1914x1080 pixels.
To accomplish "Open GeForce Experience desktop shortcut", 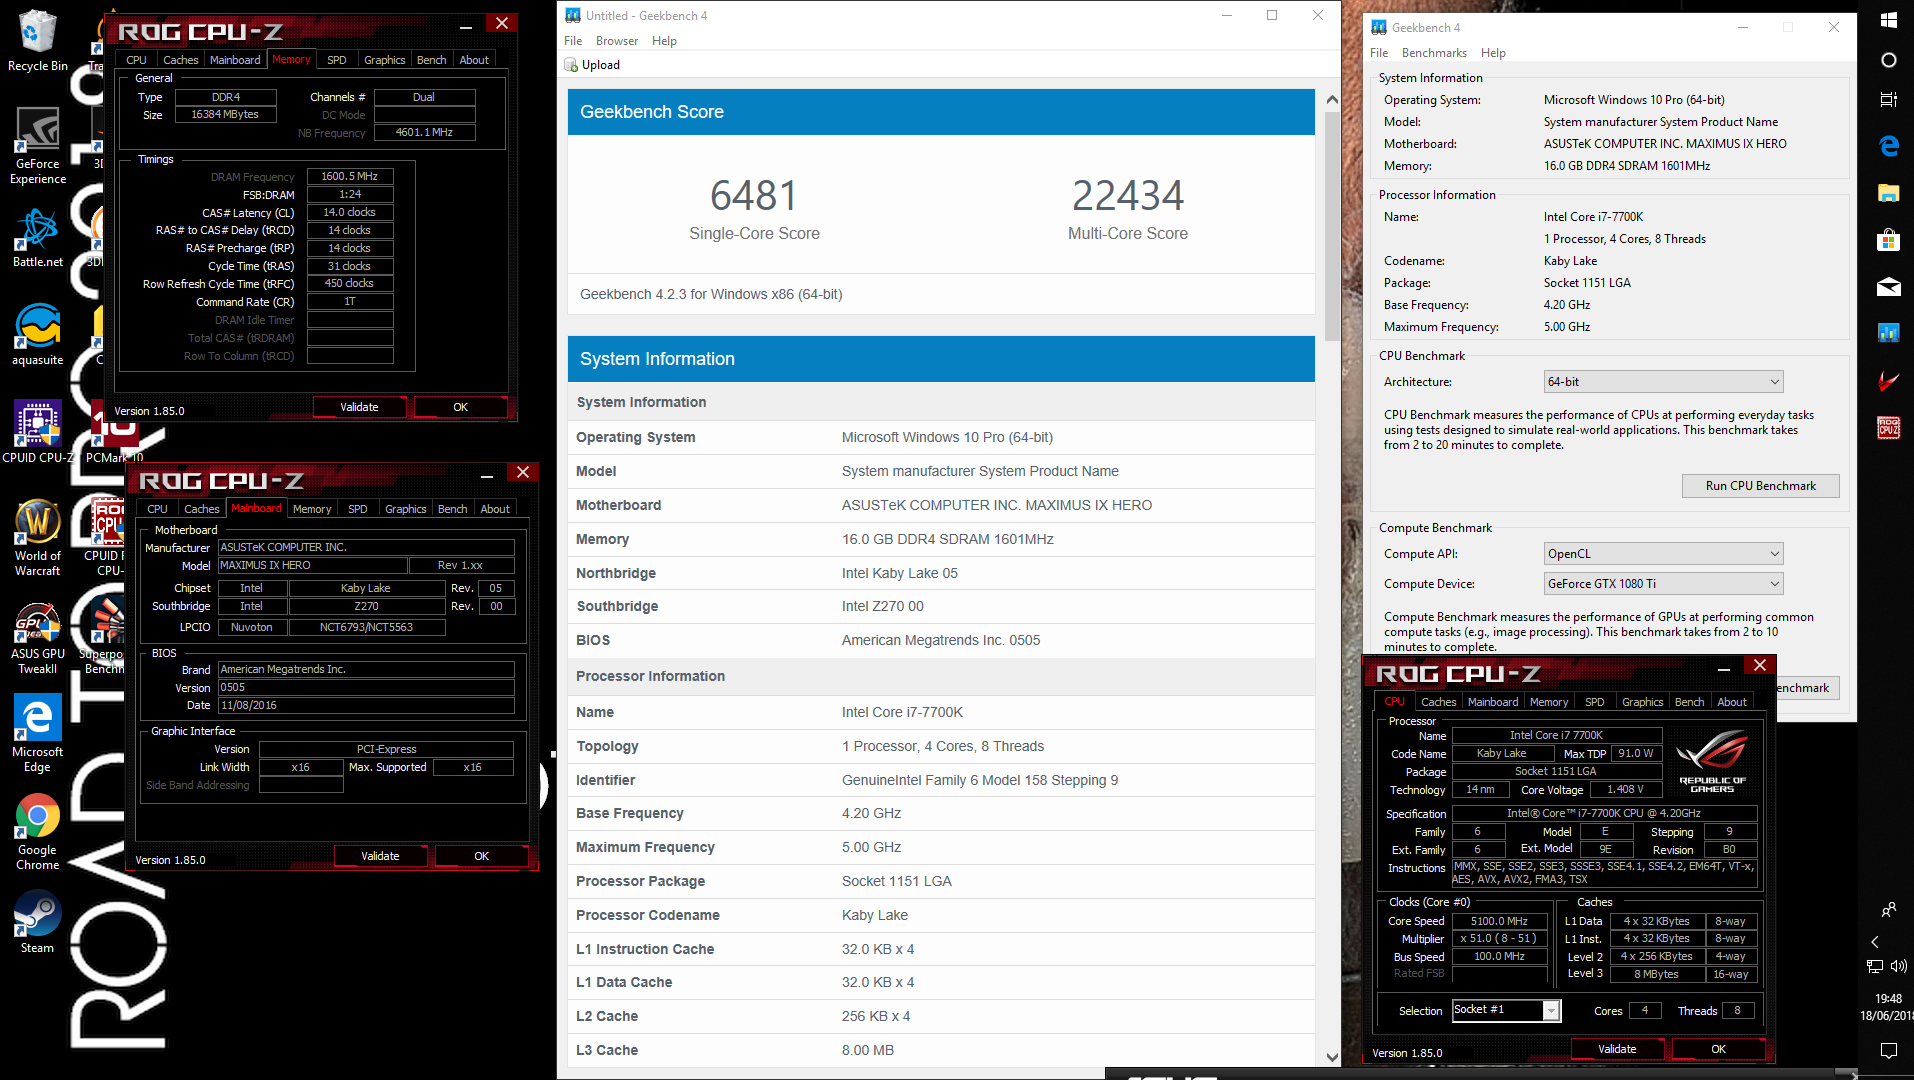I will pos(37,147).
